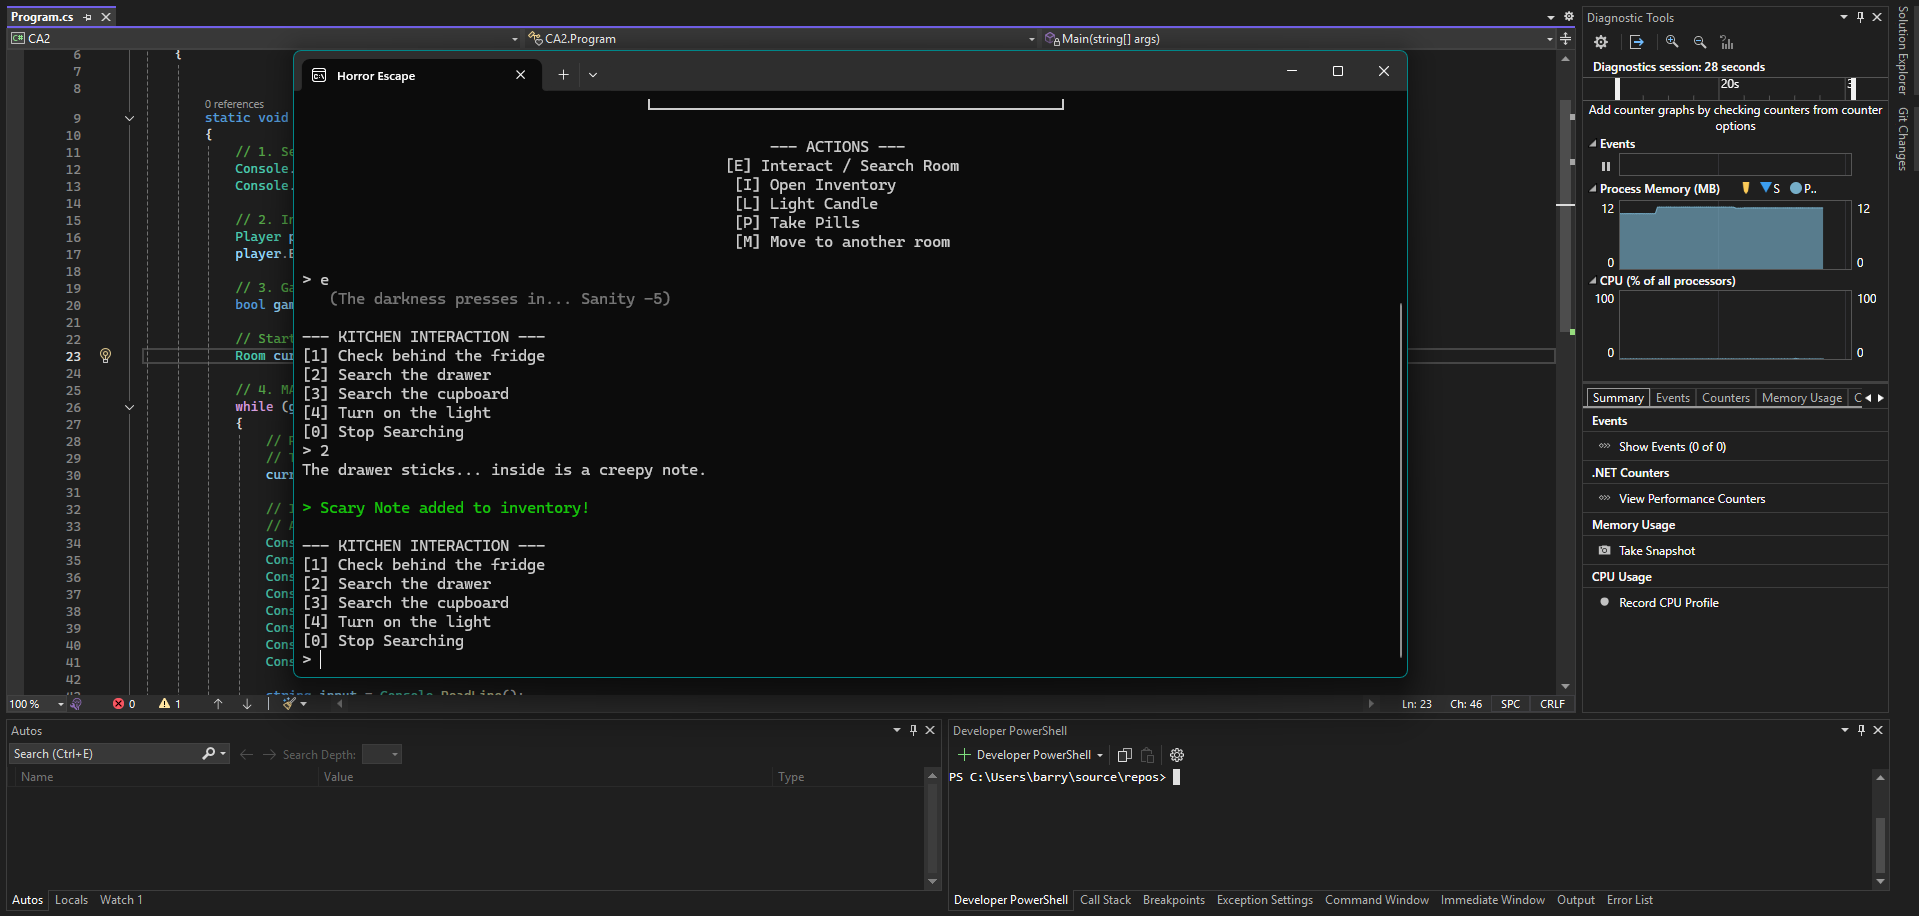Switch to the Error List tab
The image size is (1919, 916).
tap(1629, 900)
